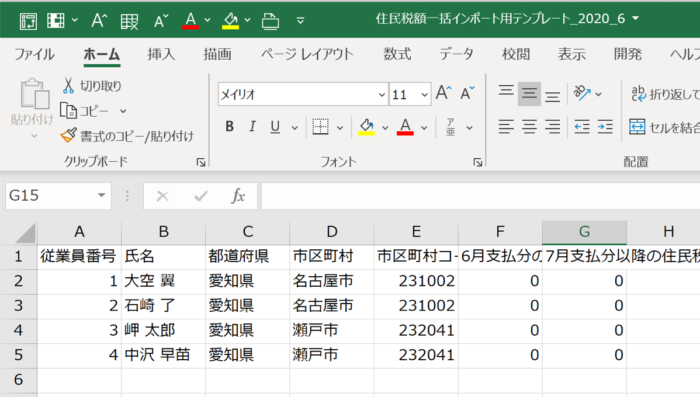
Task: Toggle bold formatting
Action: point(229,127)
